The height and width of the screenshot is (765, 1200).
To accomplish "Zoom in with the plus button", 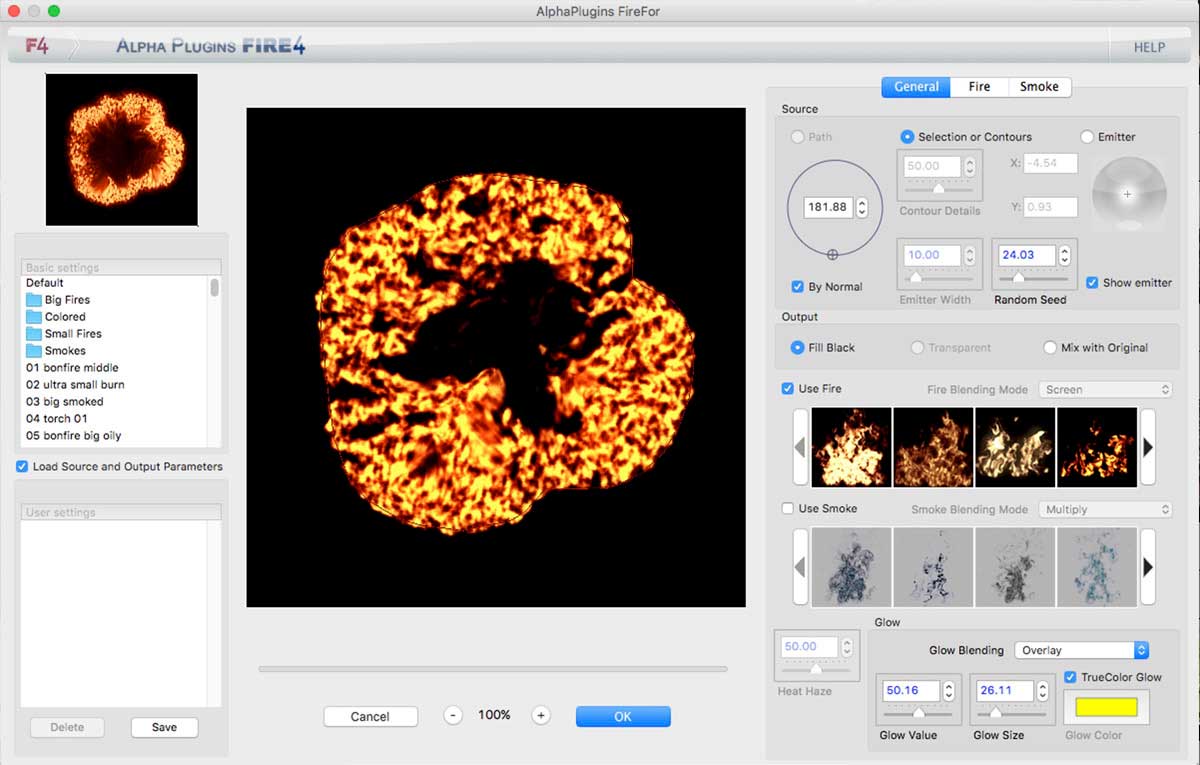I will [541, 715].
